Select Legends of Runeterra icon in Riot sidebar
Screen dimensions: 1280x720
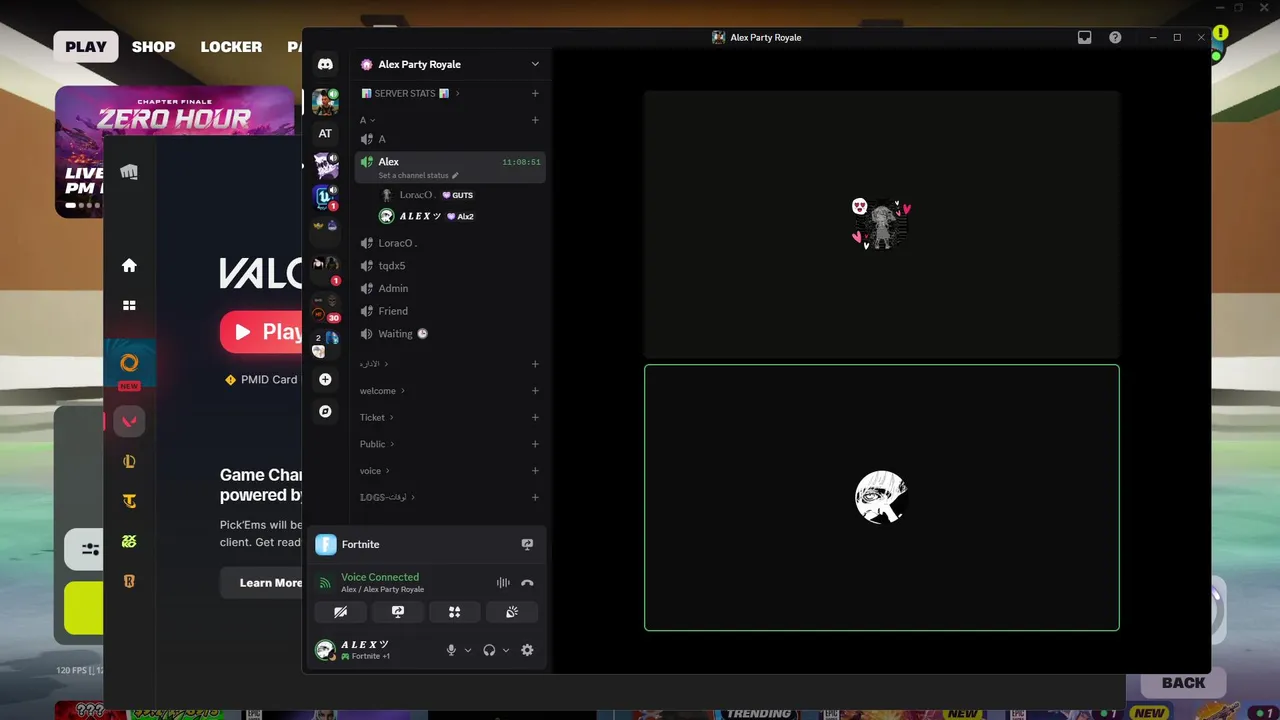pyautogui.click(x=129, y=581)
